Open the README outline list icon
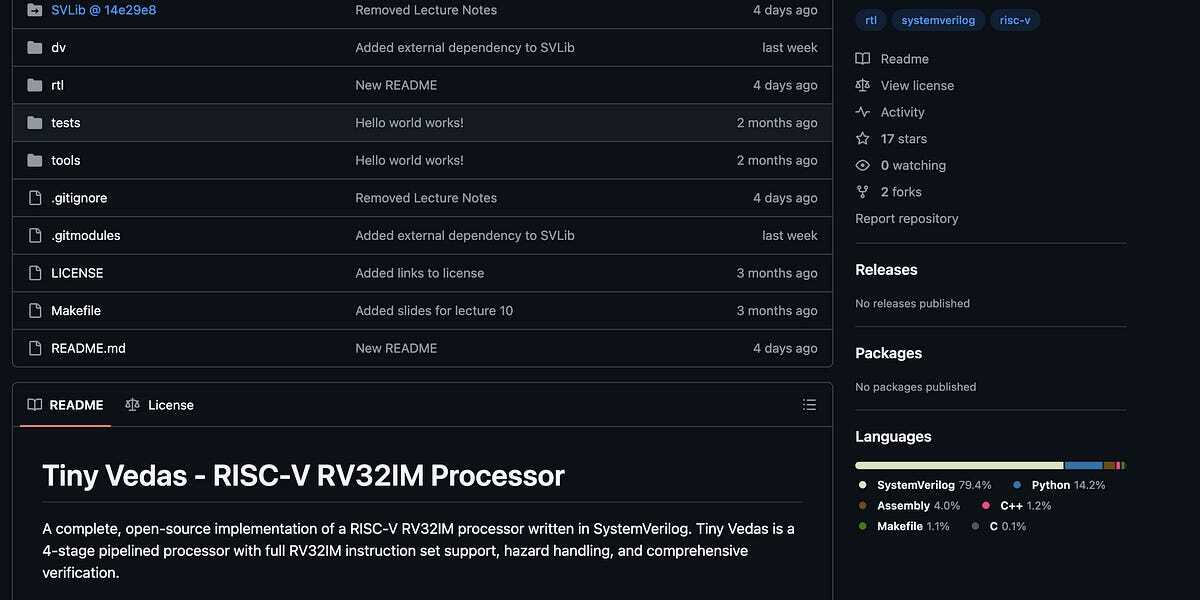1200x600 pixels. tap(809, 405)
